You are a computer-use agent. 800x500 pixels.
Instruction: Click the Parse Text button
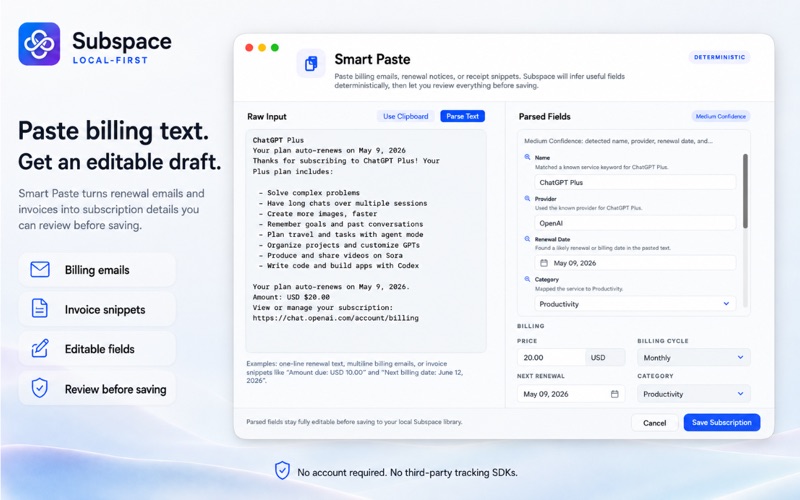(x=462, y=116)
